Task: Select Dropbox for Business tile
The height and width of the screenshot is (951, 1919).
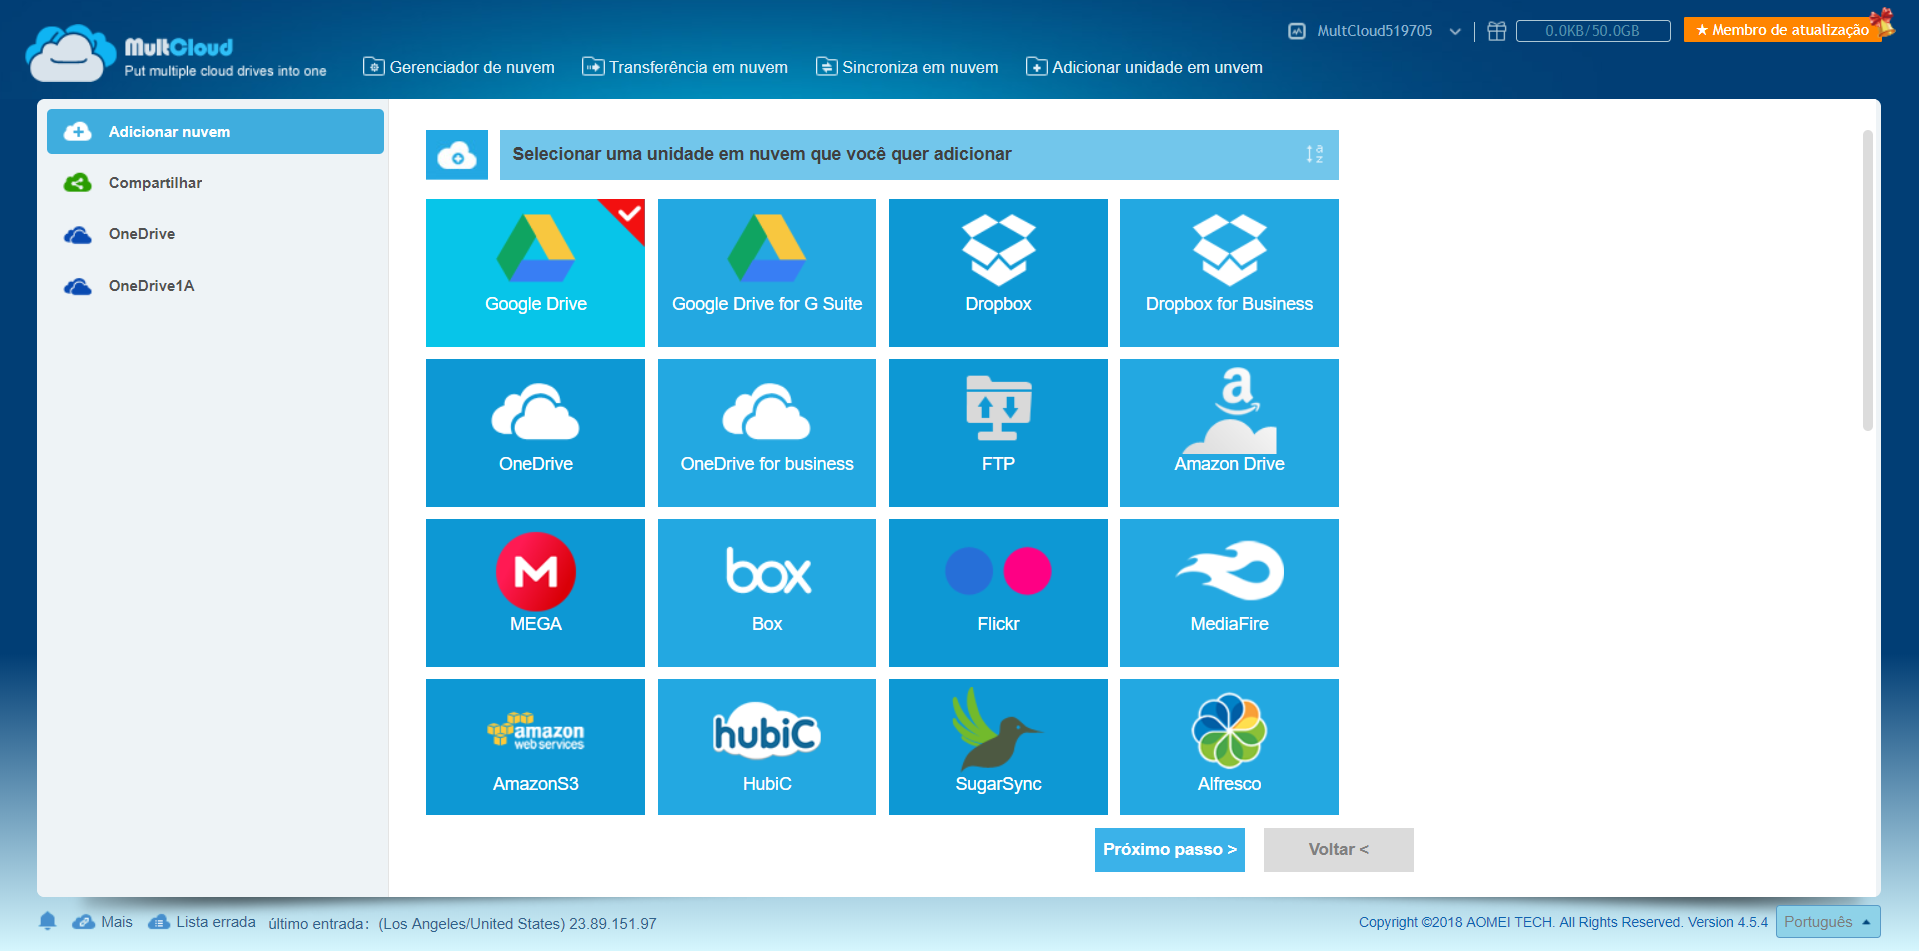Action: click(x=1229, y=273)
